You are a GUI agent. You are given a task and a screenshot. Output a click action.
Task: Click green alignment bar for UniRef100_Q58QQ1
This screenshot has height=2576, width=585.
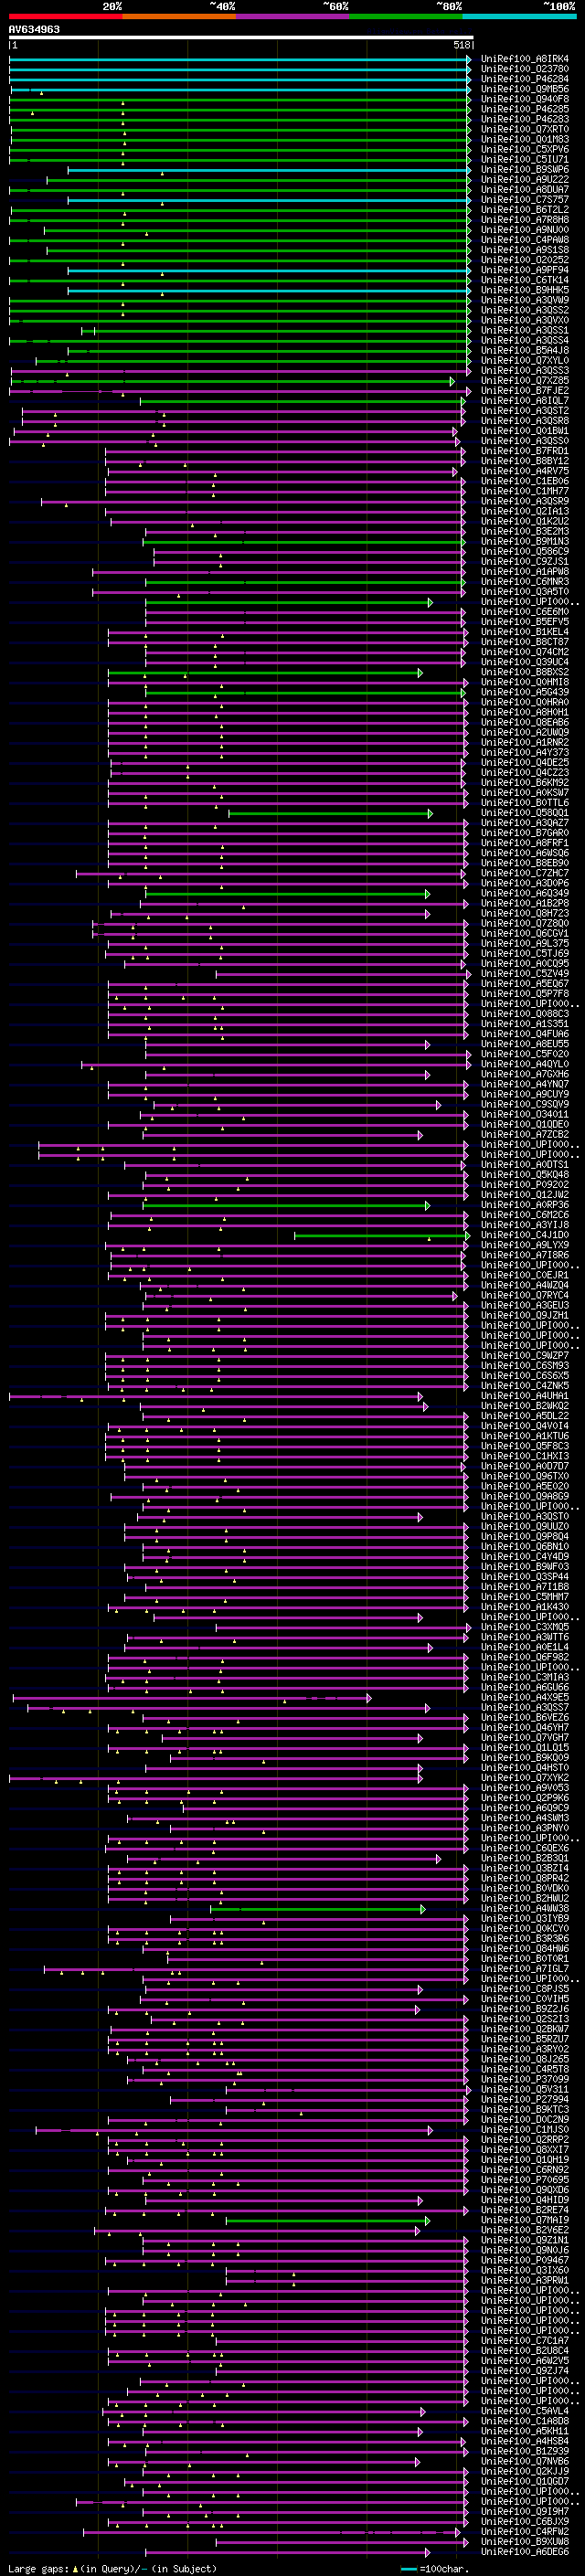(329, 814)
